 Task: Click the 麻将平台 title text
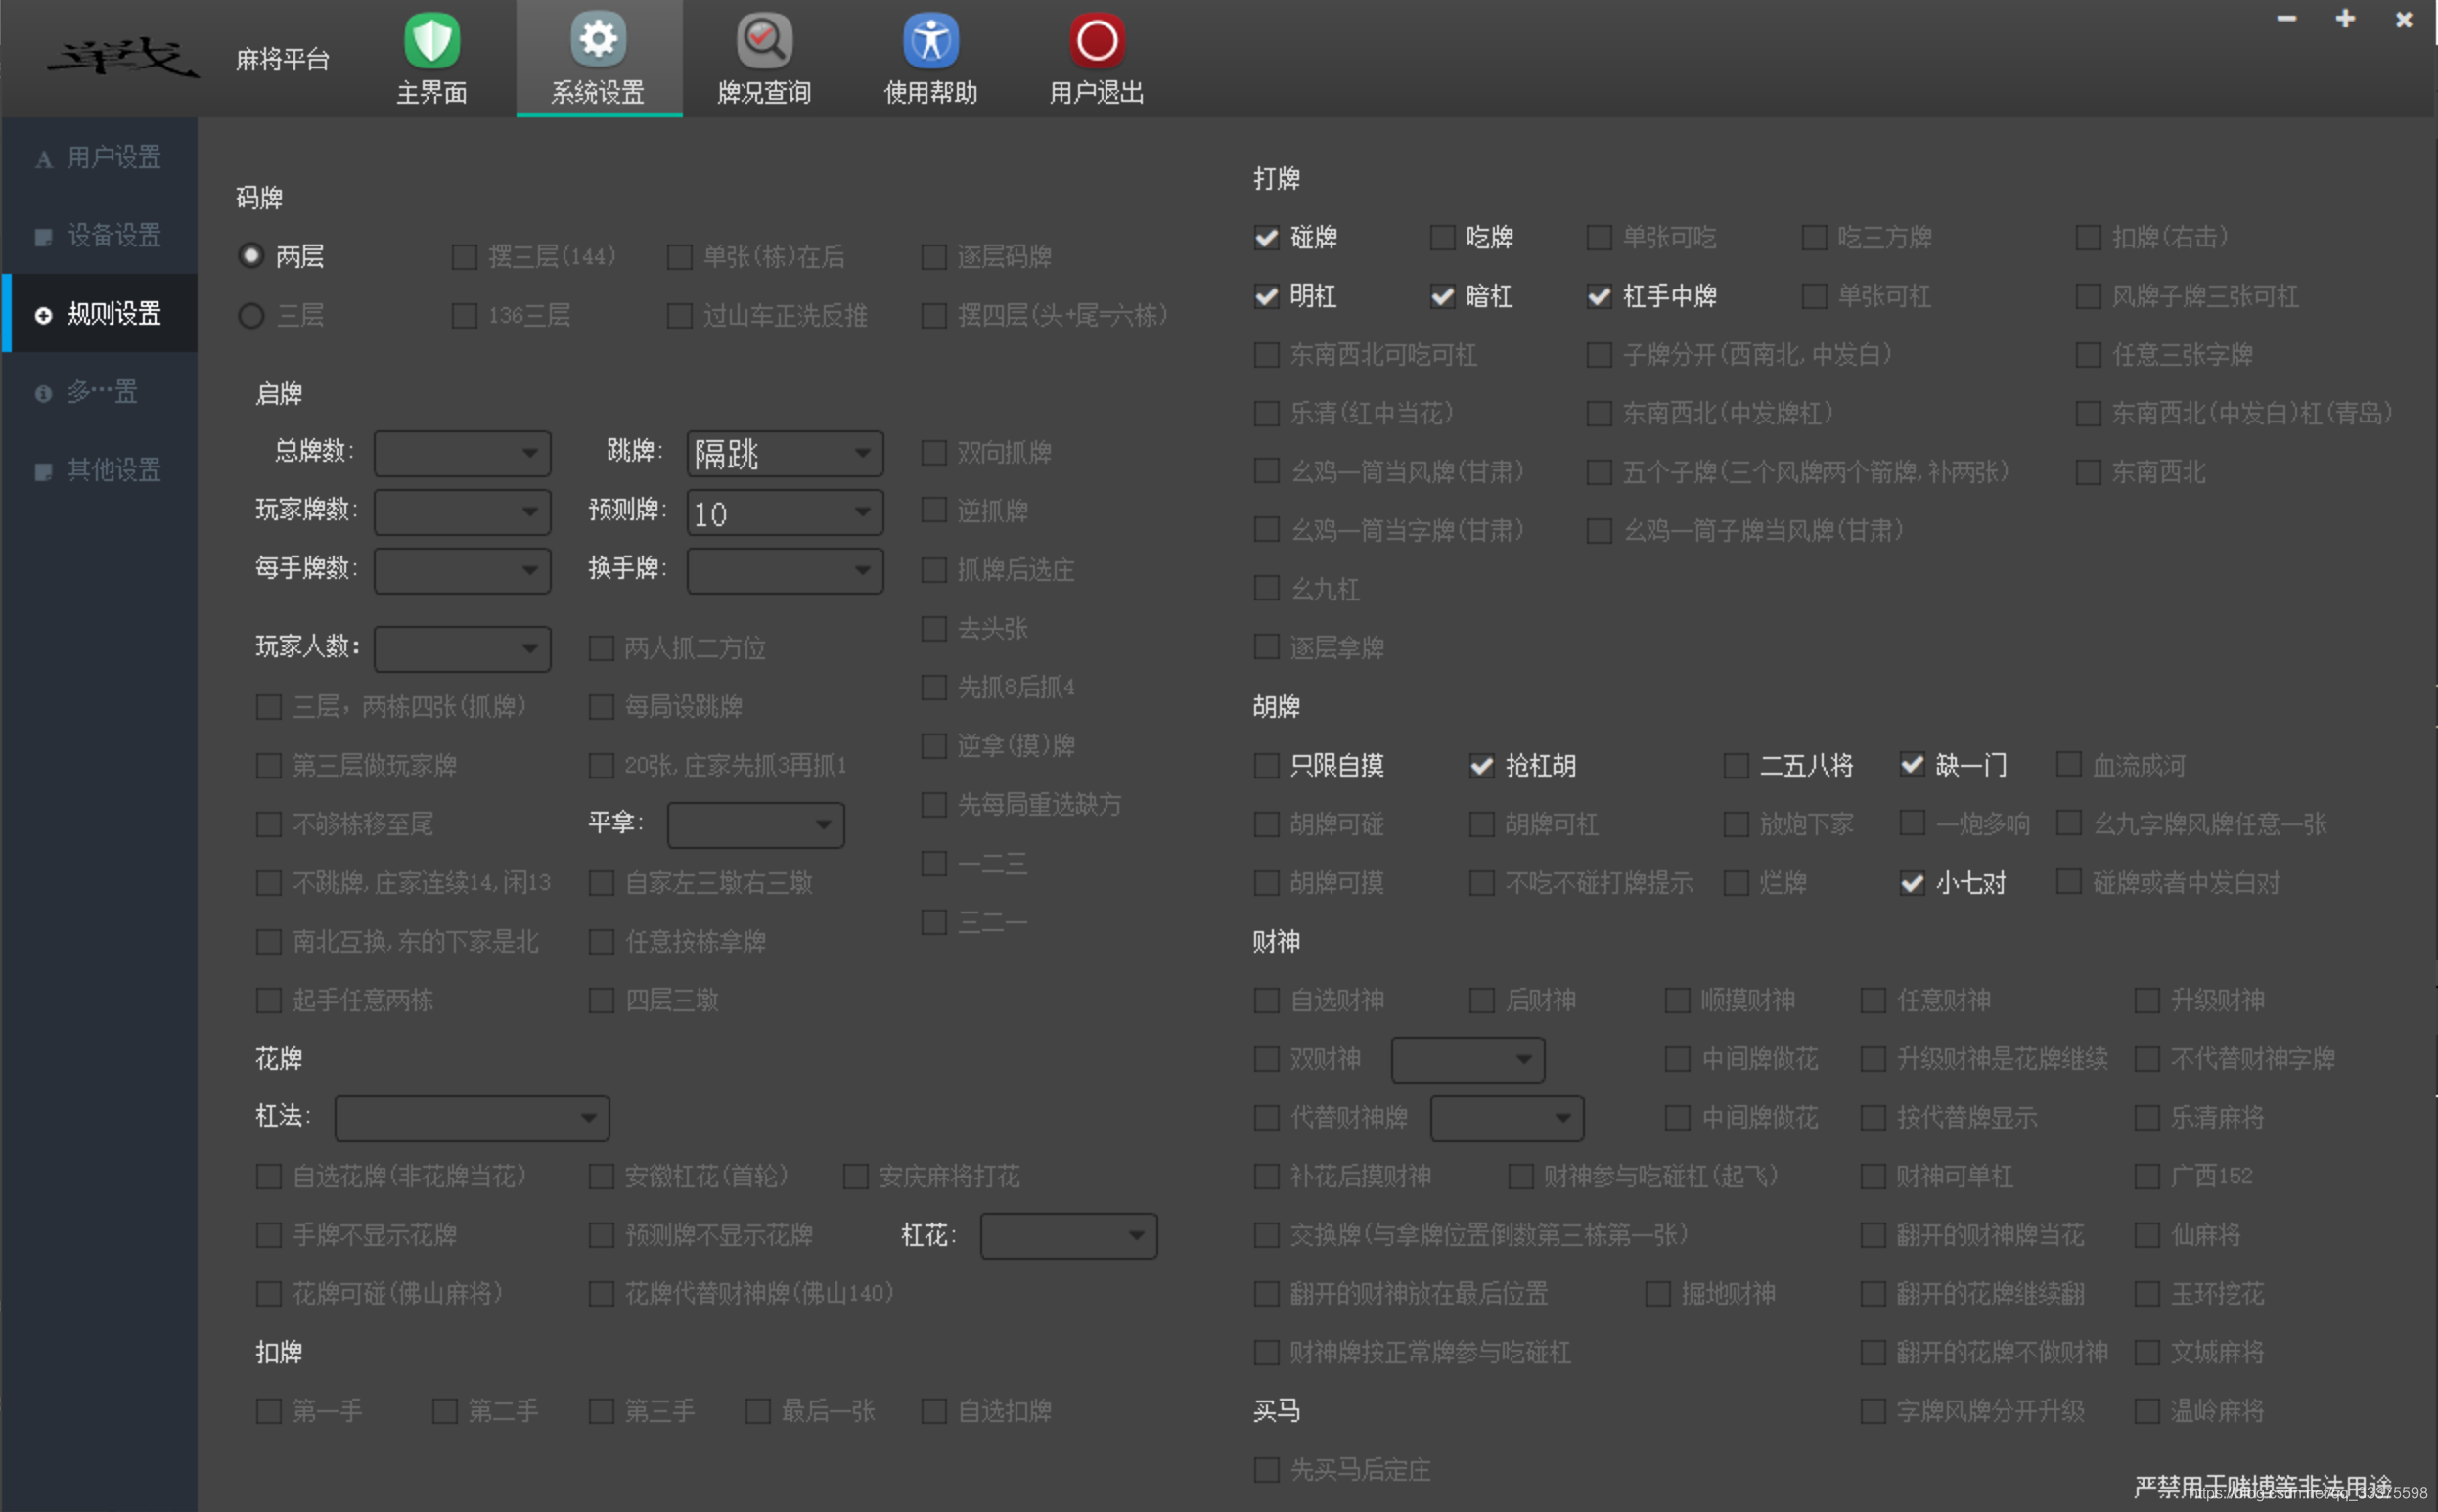click(x=282, y=60)
